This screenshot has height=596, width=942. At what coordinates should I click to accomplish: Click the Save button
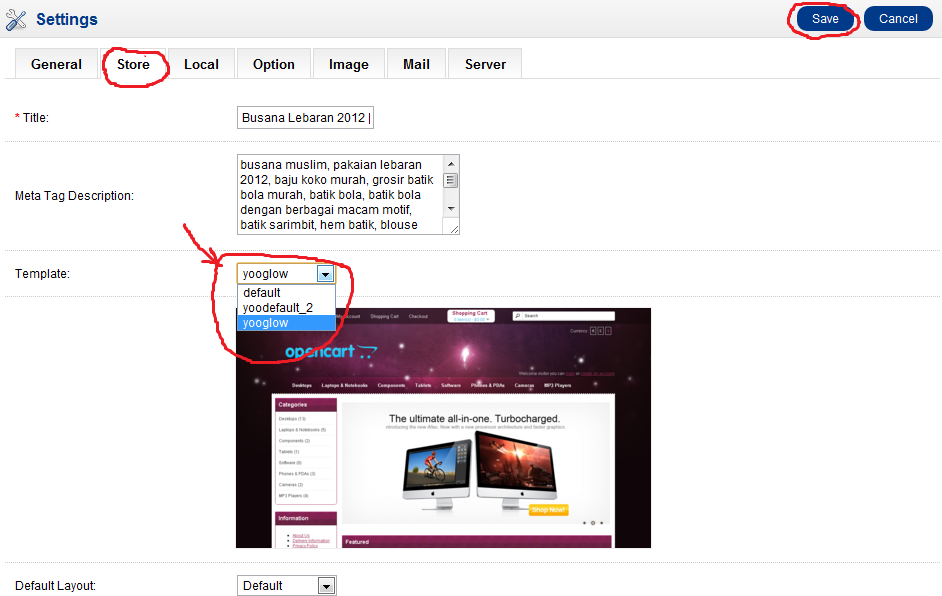tap(825, 19)
